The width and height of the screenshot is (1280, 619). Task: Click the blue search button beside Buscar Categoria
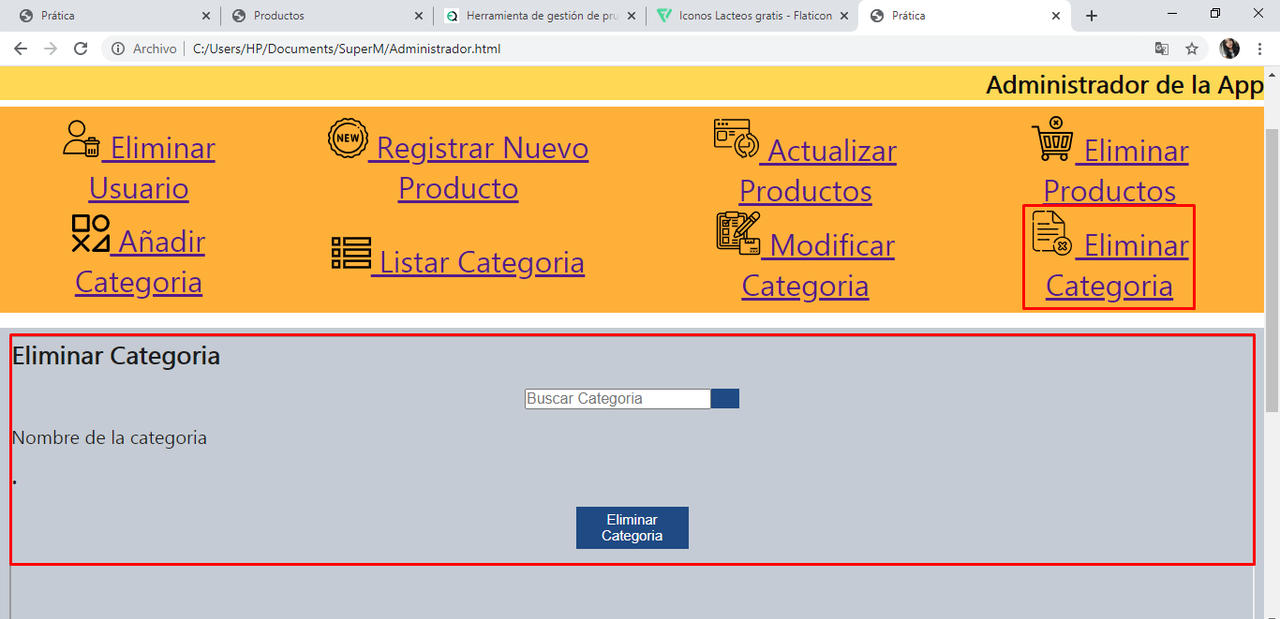coord(725,398)
